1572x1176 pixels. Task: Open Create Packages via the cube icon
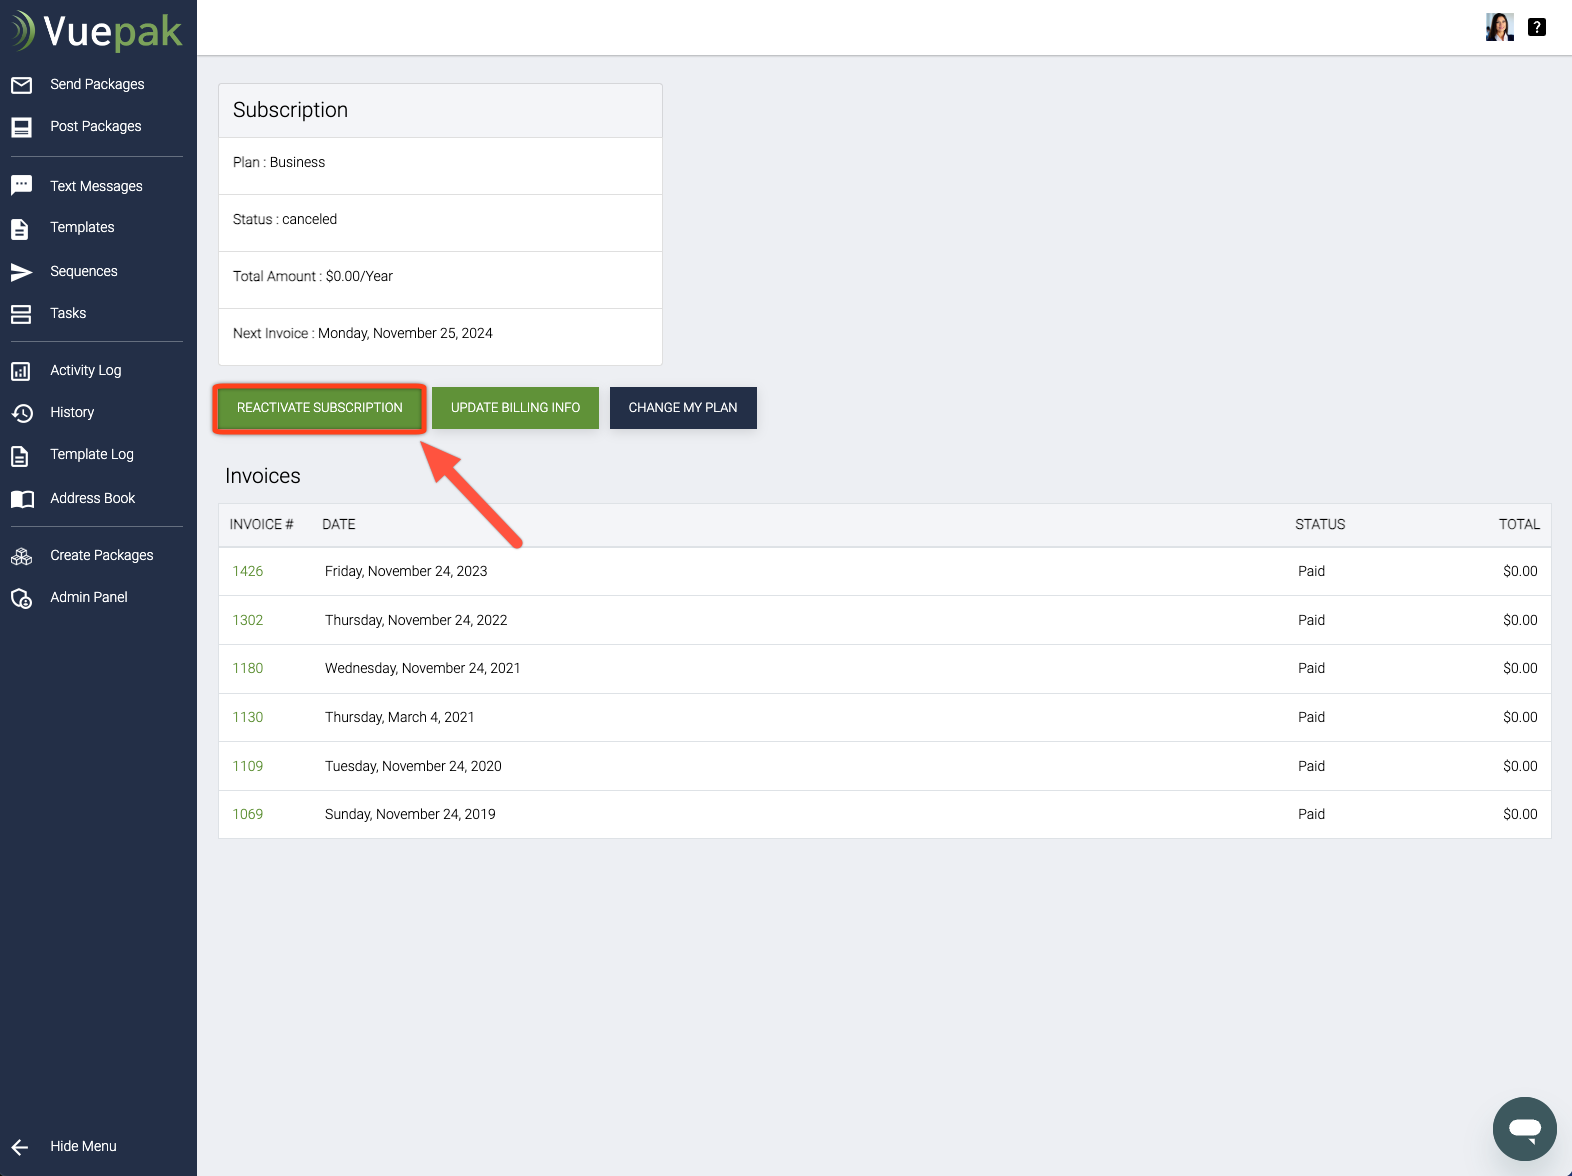(22, 555)
